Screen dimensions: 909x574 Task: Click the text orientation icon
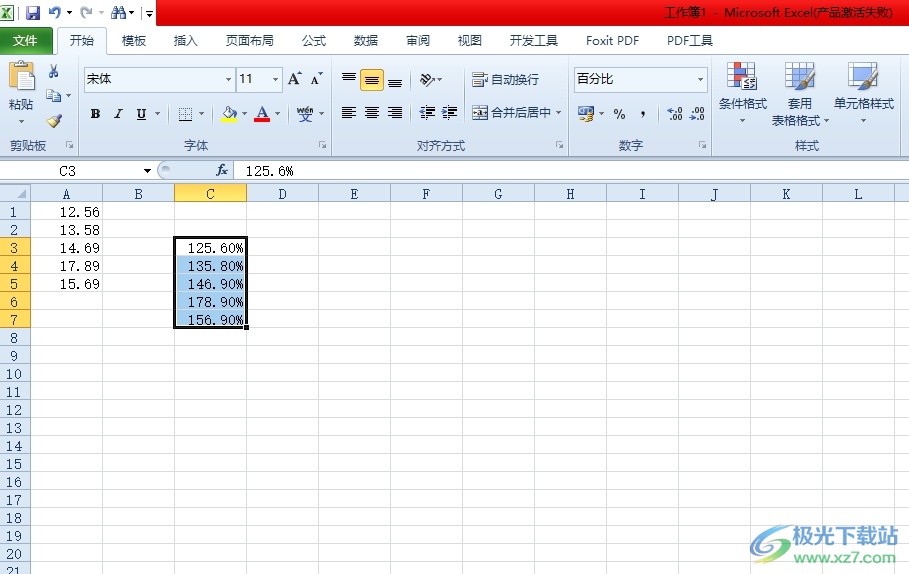click(428, 79)
